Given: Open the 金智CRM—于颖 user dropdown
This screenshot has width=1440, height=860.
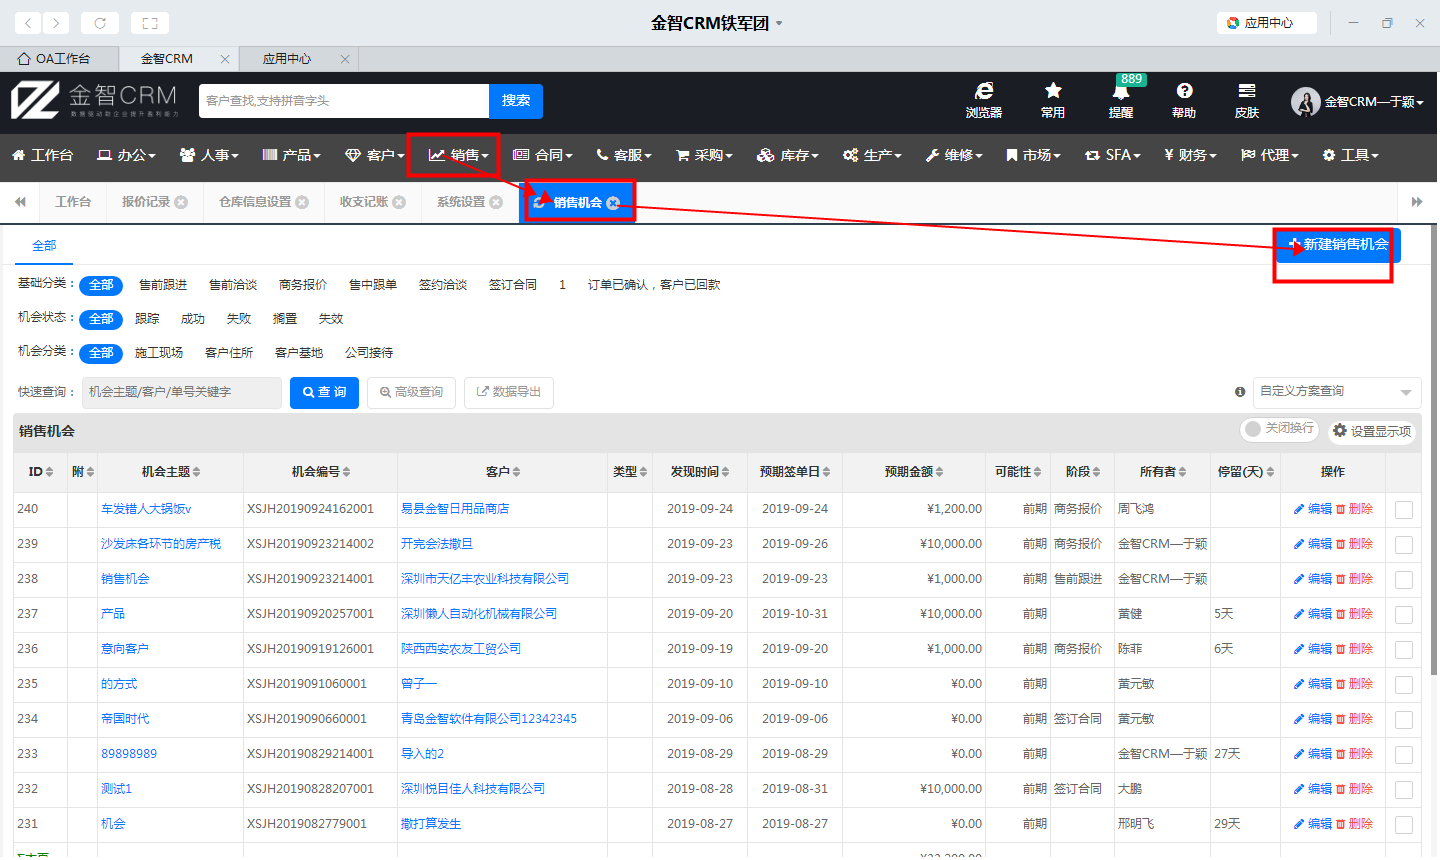Looking at the screenshot, I should (x=1357, y=101).
